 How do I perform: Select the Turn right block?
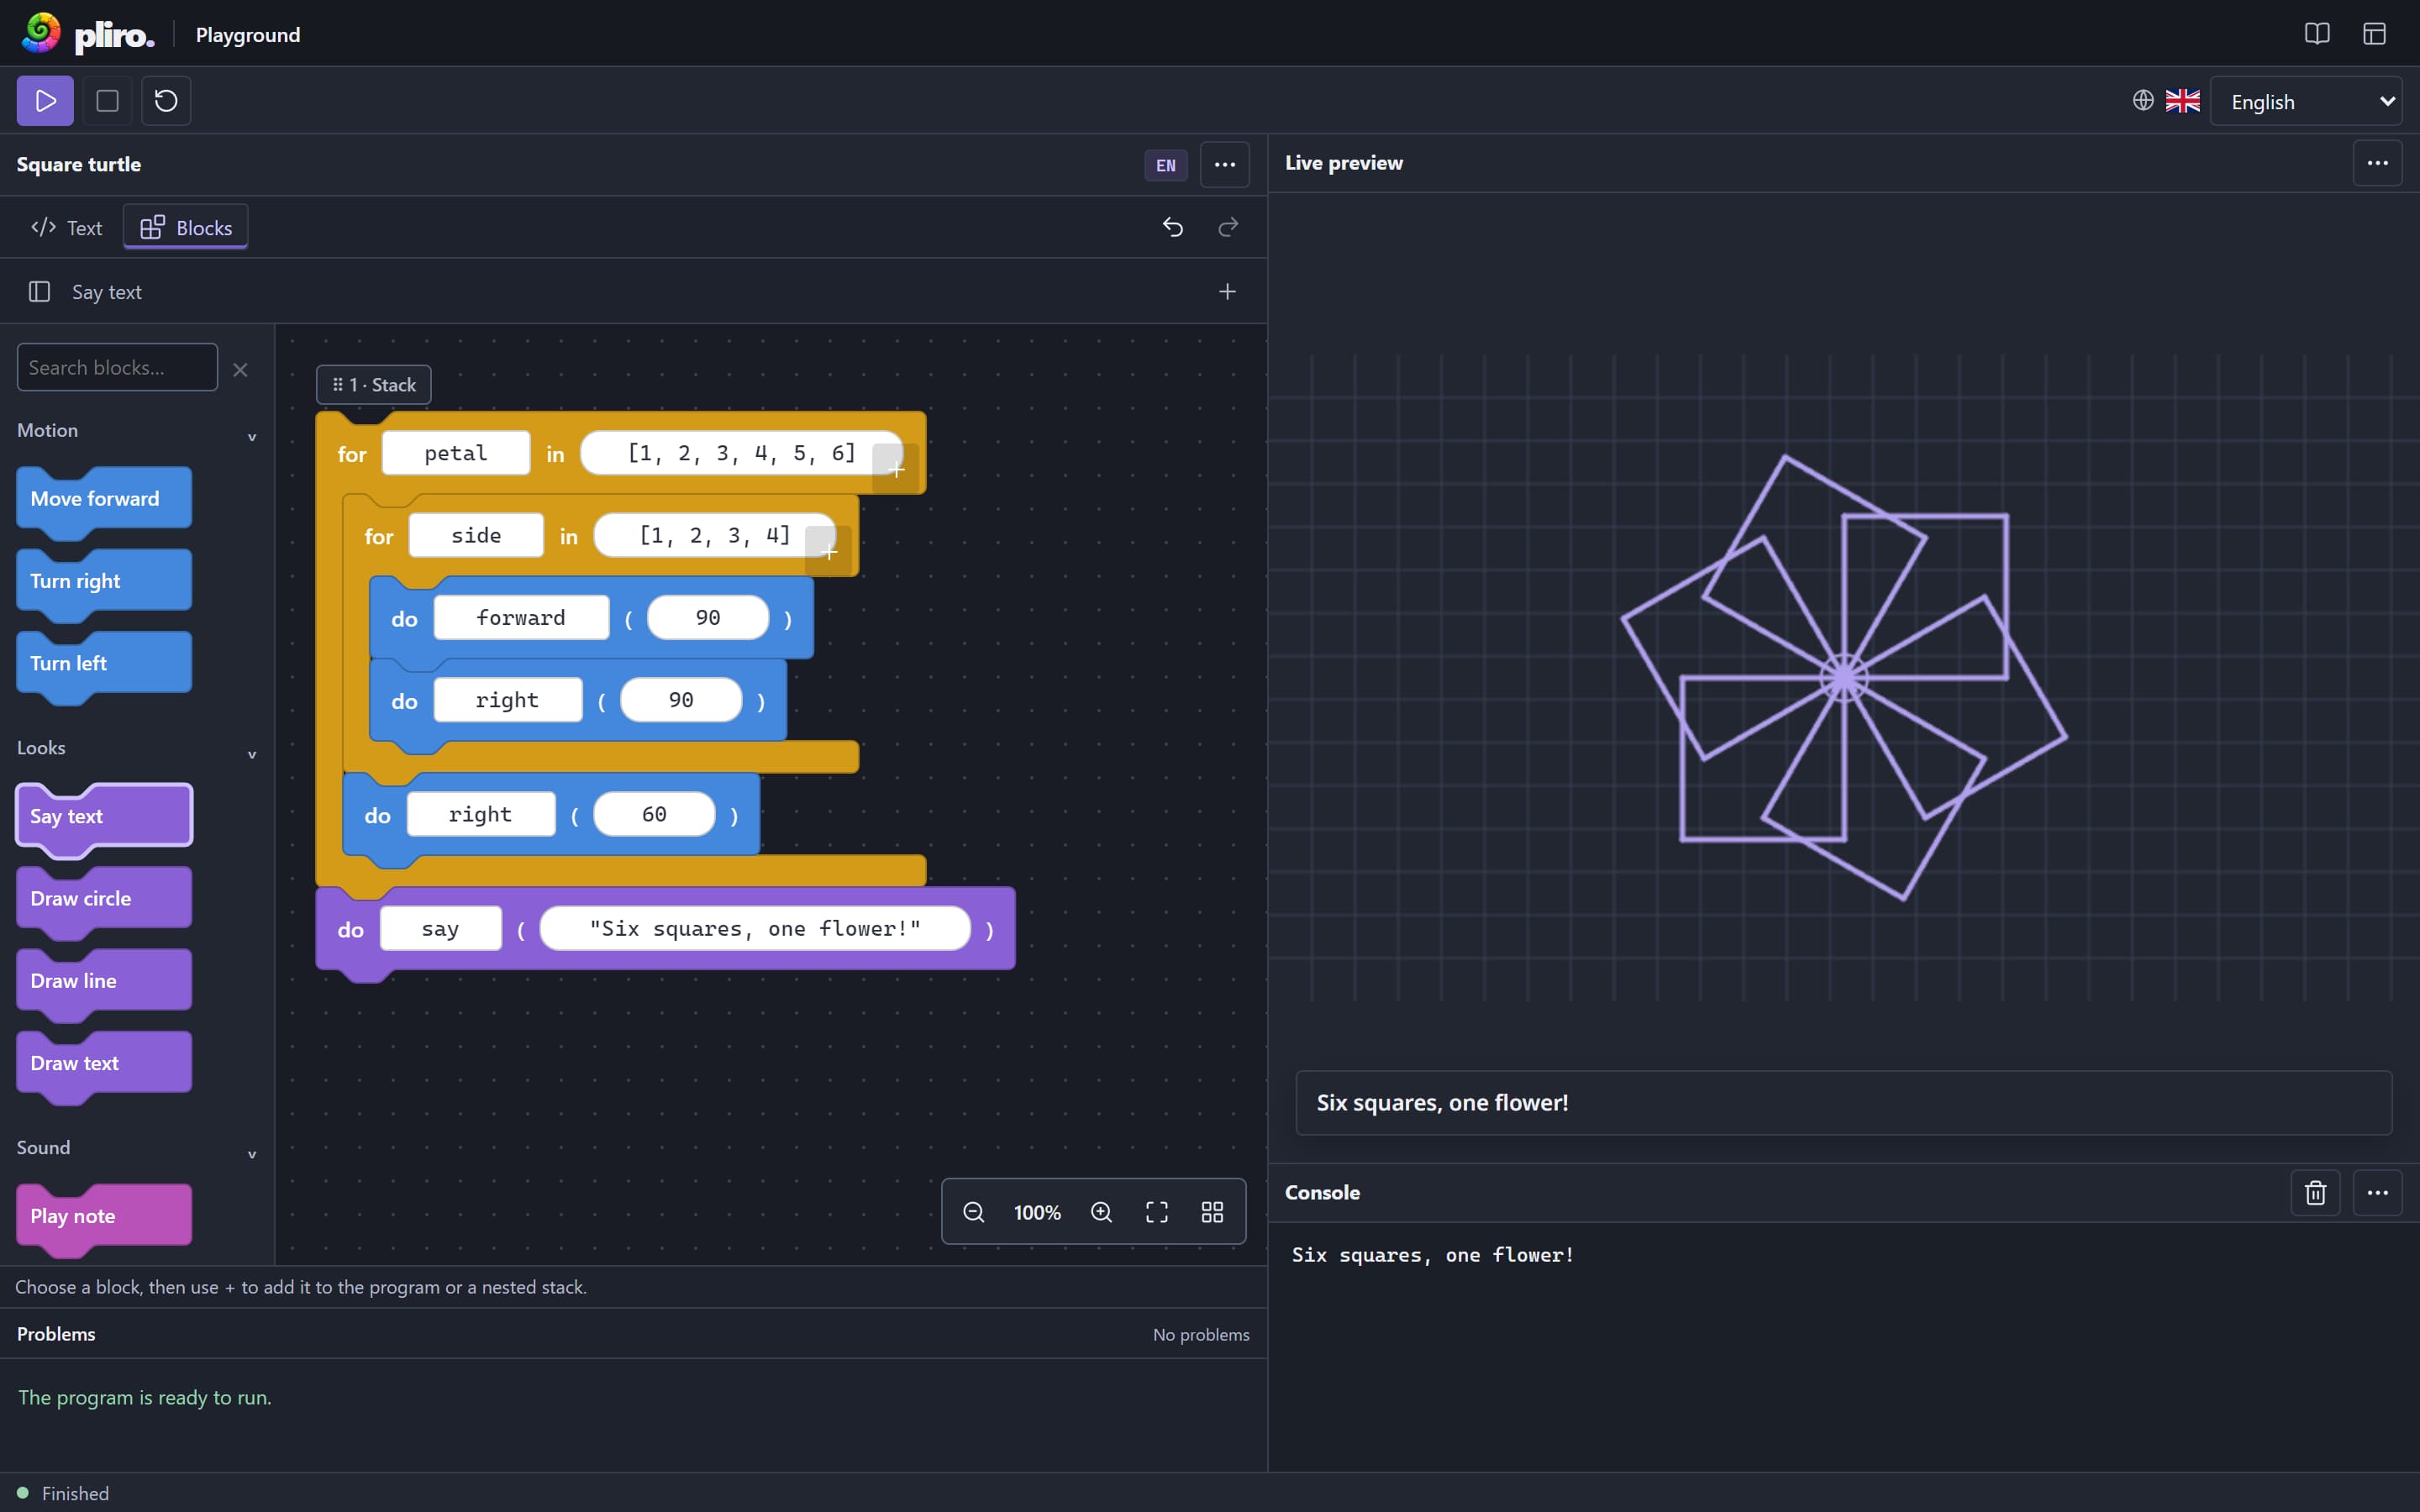click(x=104, y=581)
